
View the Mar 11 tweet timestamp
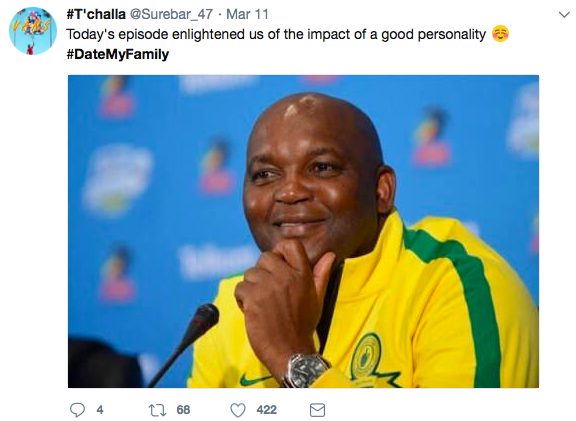[x=247, y=14]
